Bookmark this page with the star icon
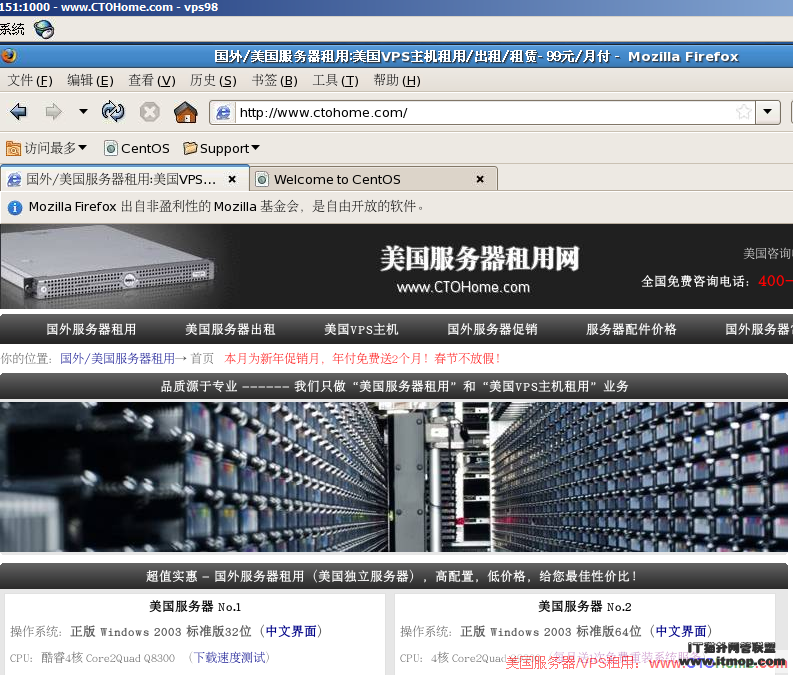The height and width of the screenshot is (675, 793). tap(743, 112)
